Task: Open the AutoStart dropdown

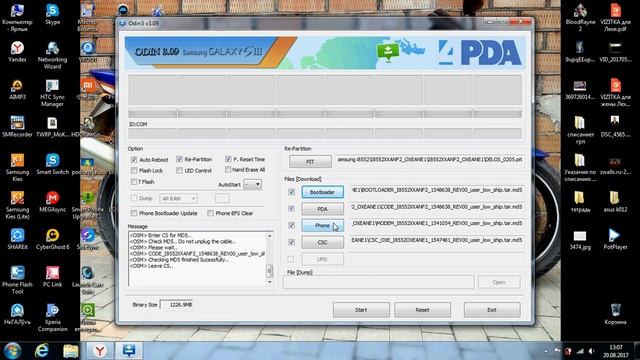Action: coord(253,184)
